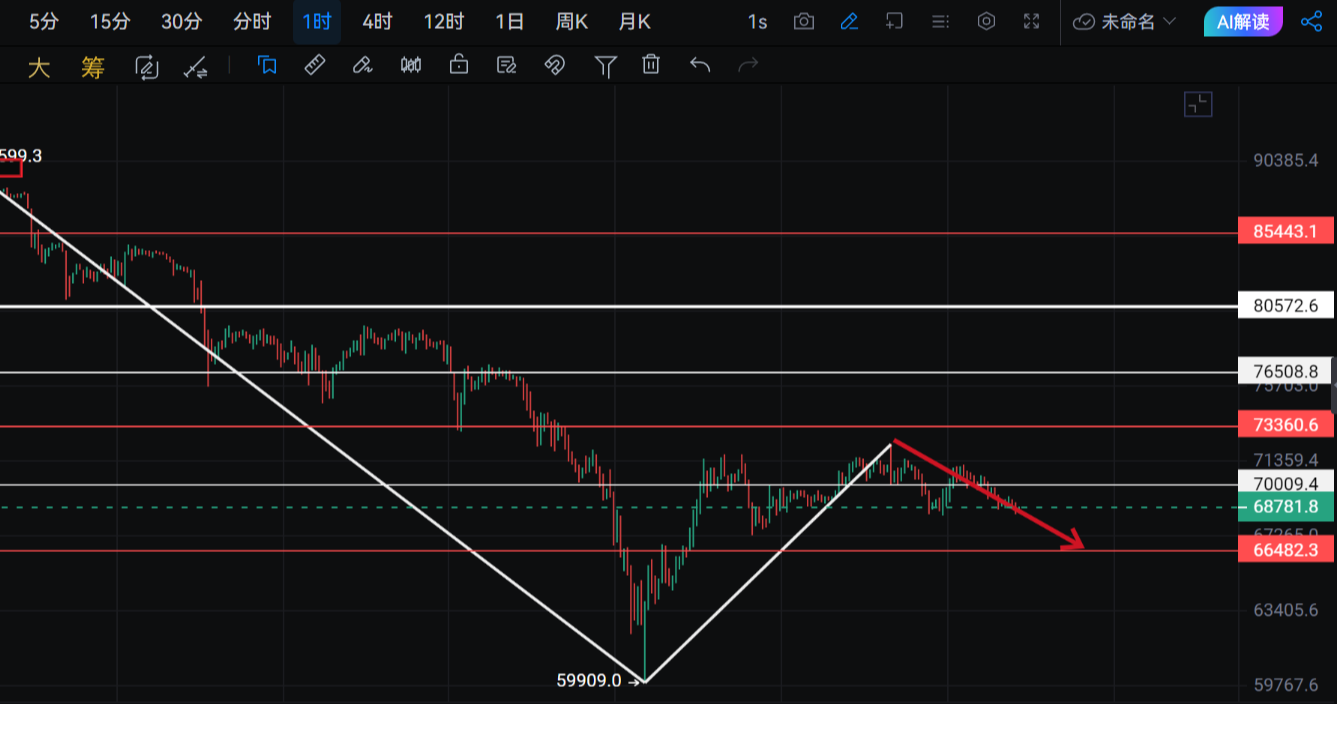Open the filter funnel tool
This screenshot has height=755, width=1337.
(605, 66)
